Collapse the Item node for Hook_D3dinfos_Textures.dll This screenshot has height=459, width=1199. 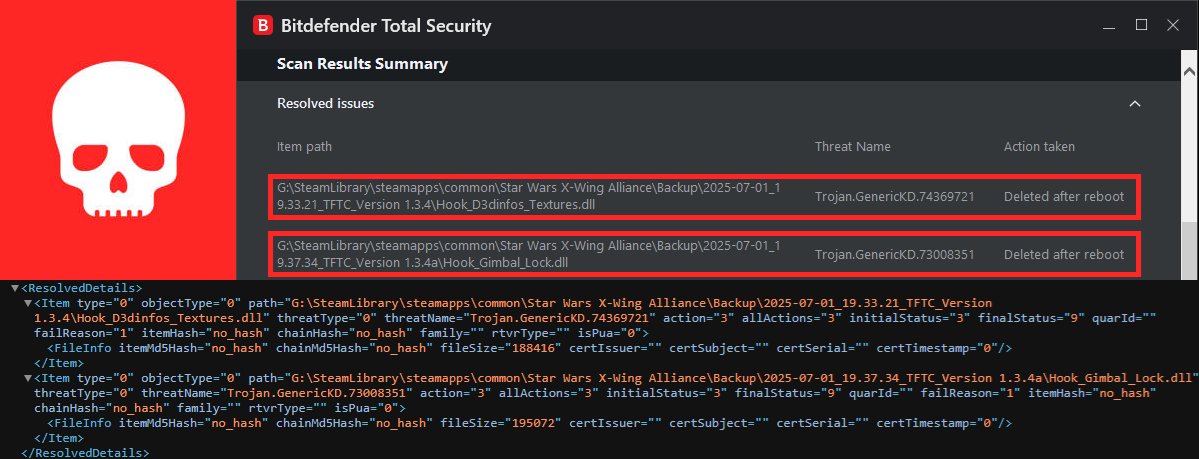(28, 304)
